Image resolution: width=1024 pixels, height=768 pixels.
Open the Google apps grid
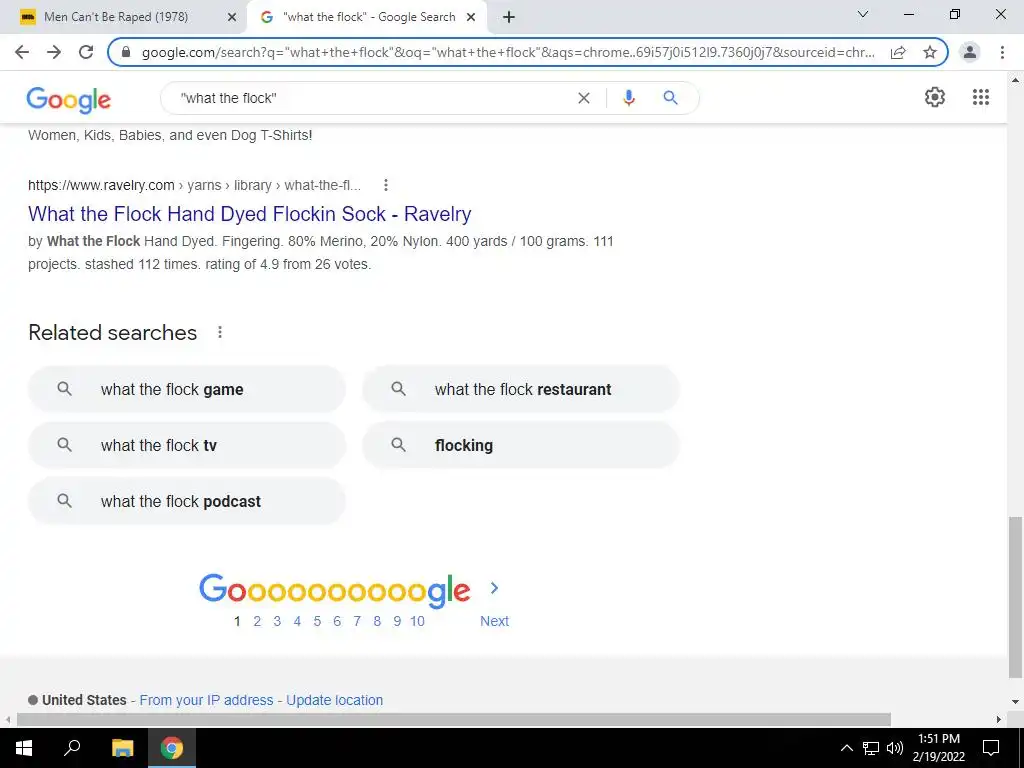point(980,97)
